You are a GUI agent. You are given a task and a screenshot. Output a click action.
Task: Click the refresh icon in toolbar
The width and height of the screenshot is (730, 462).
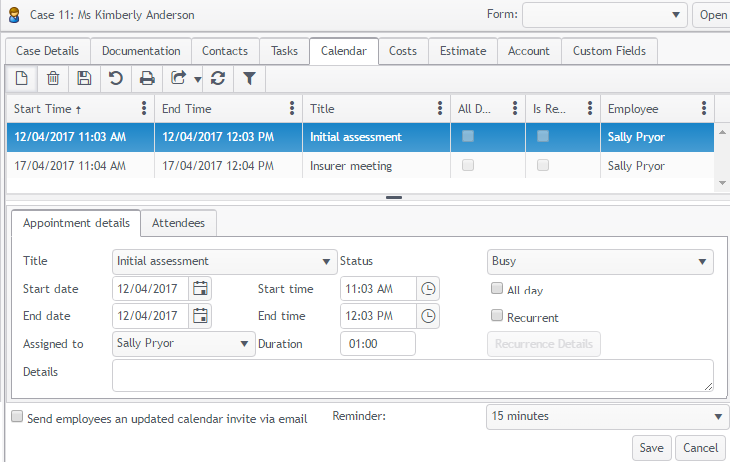click(x=219, y=78)
